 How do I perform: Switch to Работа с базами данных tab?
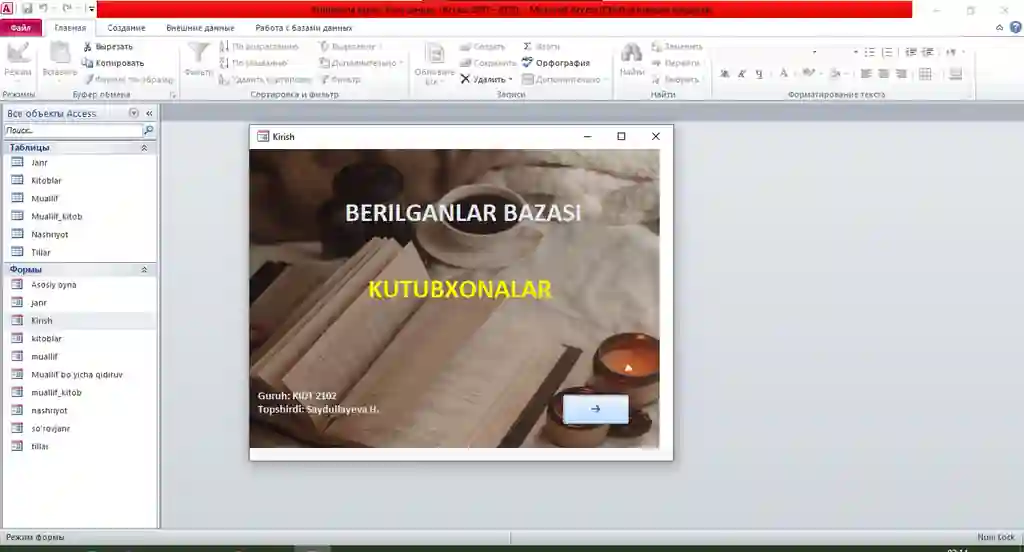coord(304,27)
